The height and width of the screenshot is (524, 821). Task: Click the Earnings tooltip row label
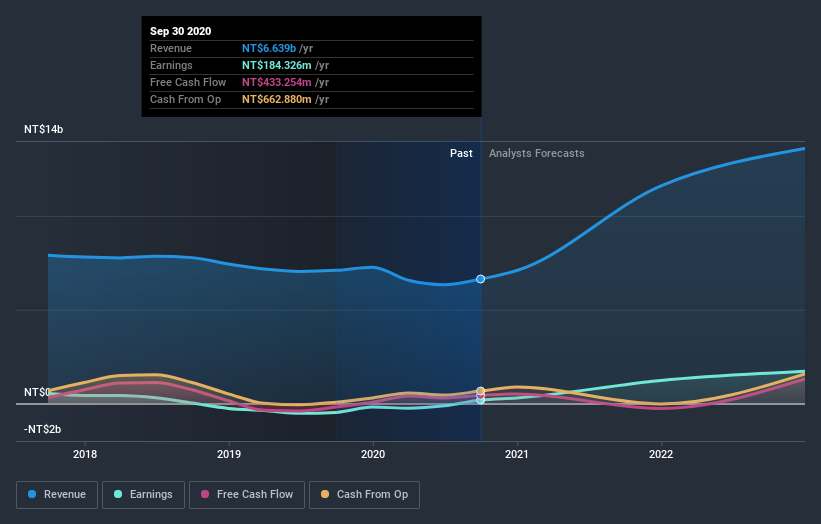tap(171, 65)
